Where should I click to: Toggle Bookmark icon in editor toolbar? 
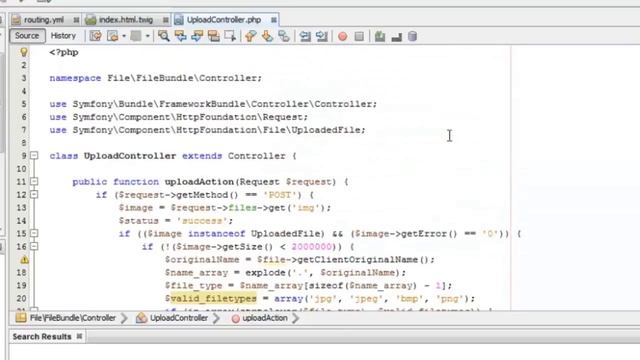coord(284,36)
